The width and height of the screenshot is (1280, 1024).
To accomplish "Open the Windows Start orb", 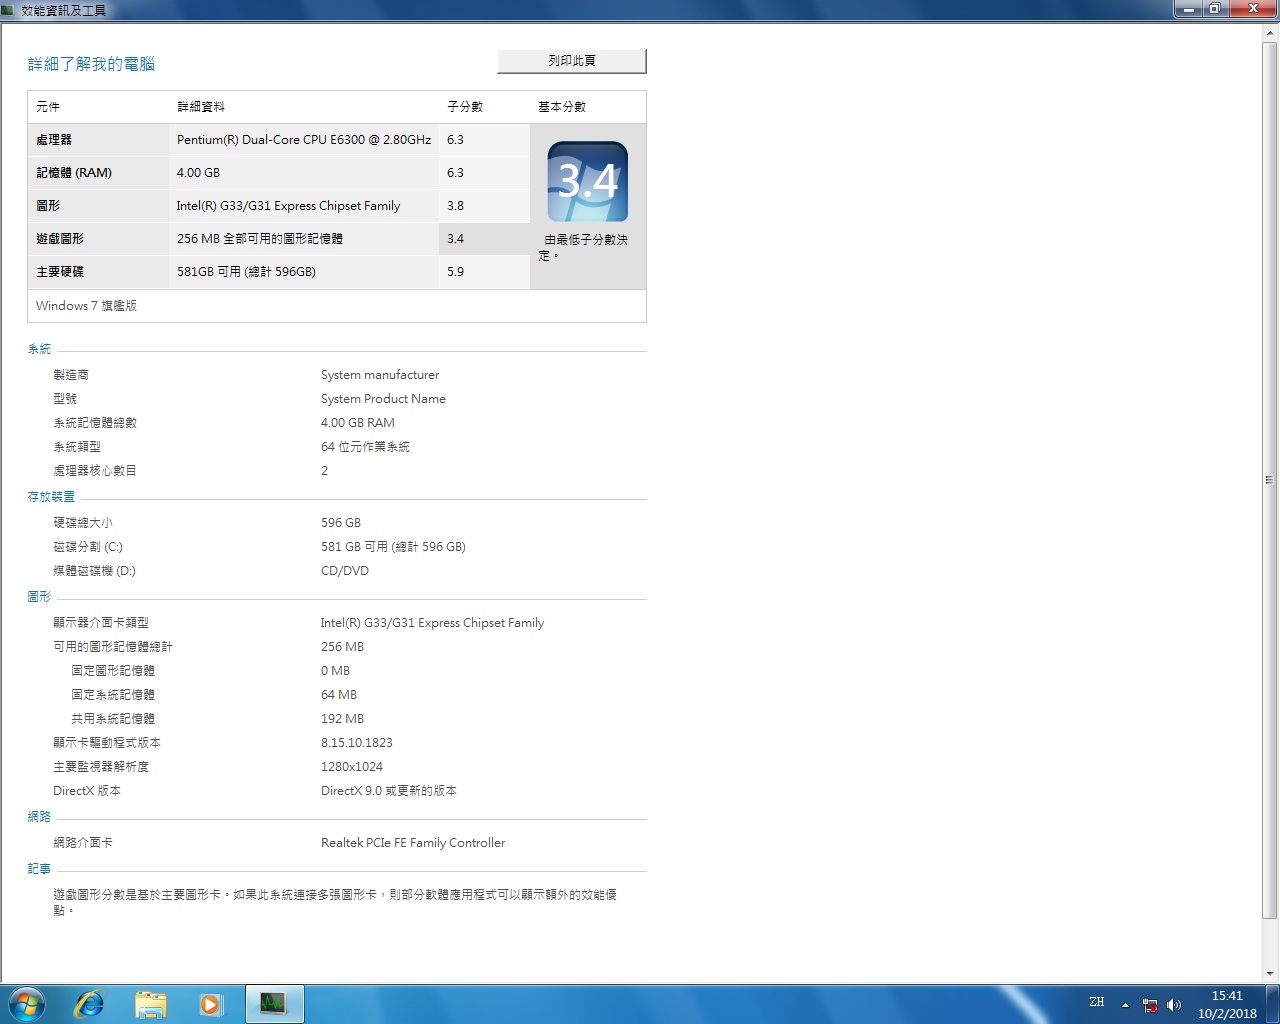I will pos(26,1004).
